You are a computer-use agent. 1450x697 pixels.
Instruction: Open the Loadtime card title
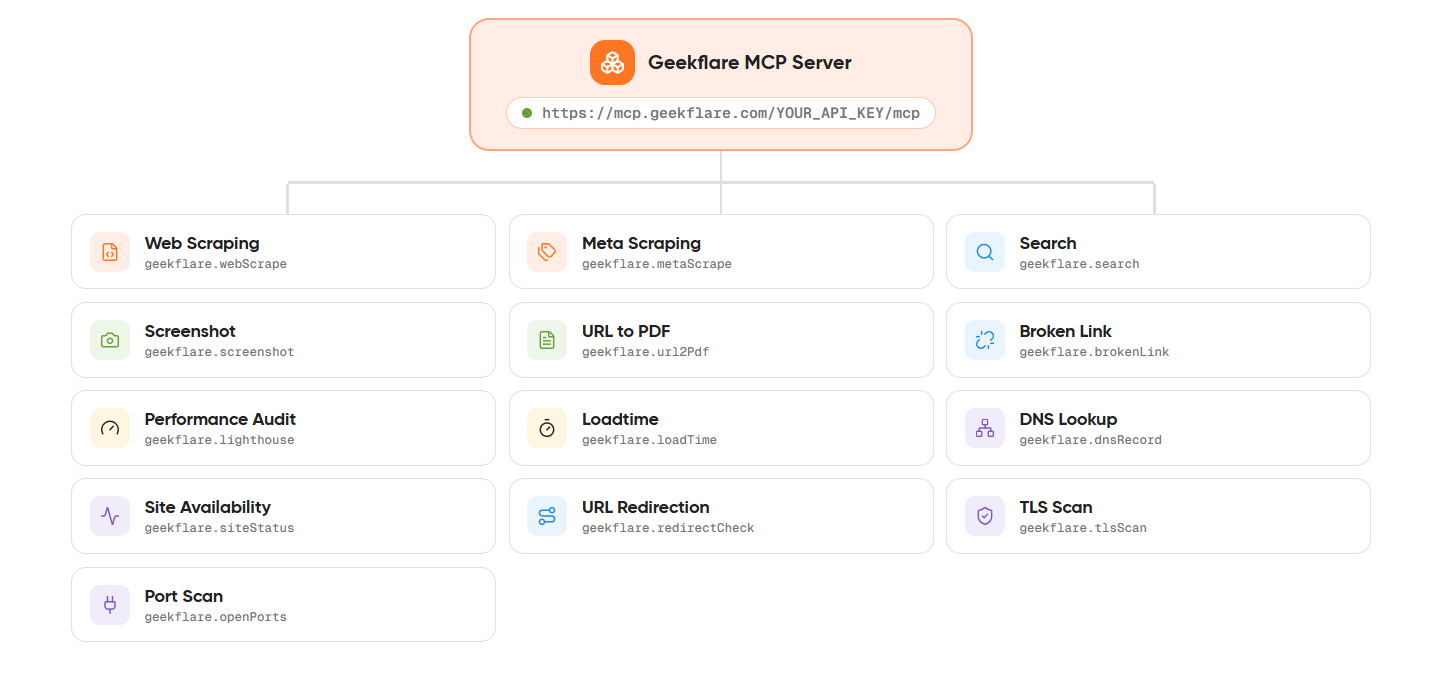pos(620,419)
